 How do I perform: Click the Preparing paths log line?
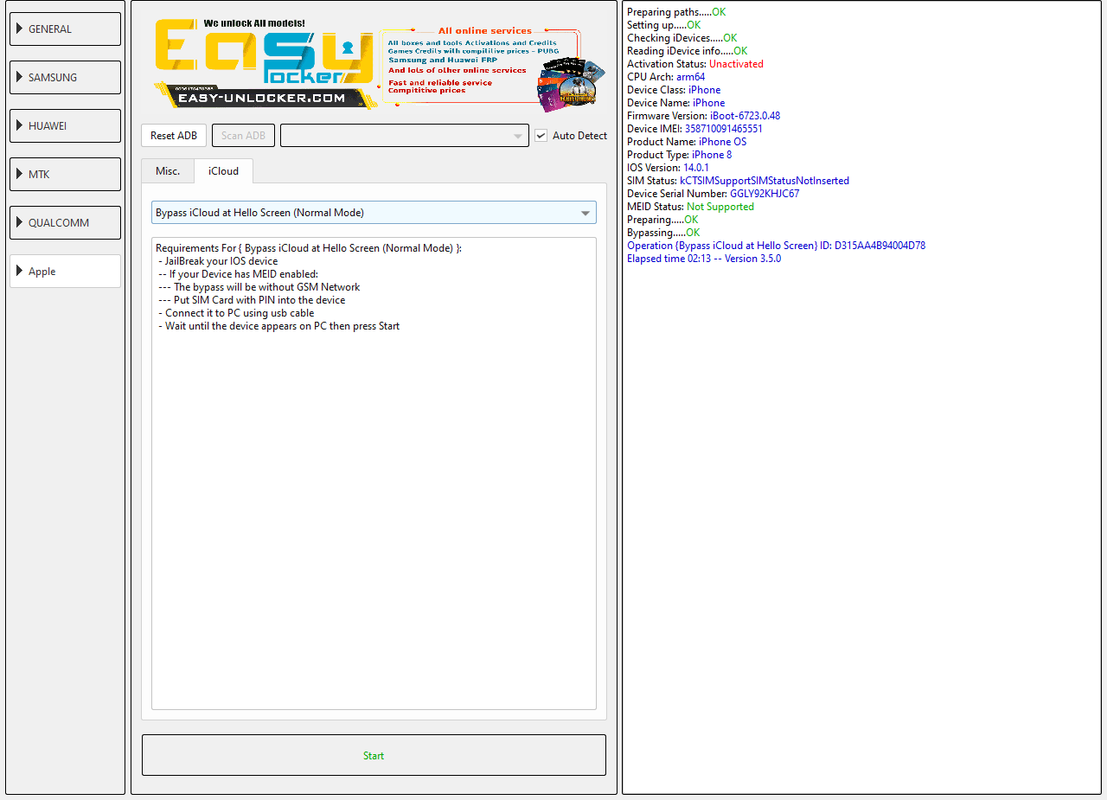[676, 12]
